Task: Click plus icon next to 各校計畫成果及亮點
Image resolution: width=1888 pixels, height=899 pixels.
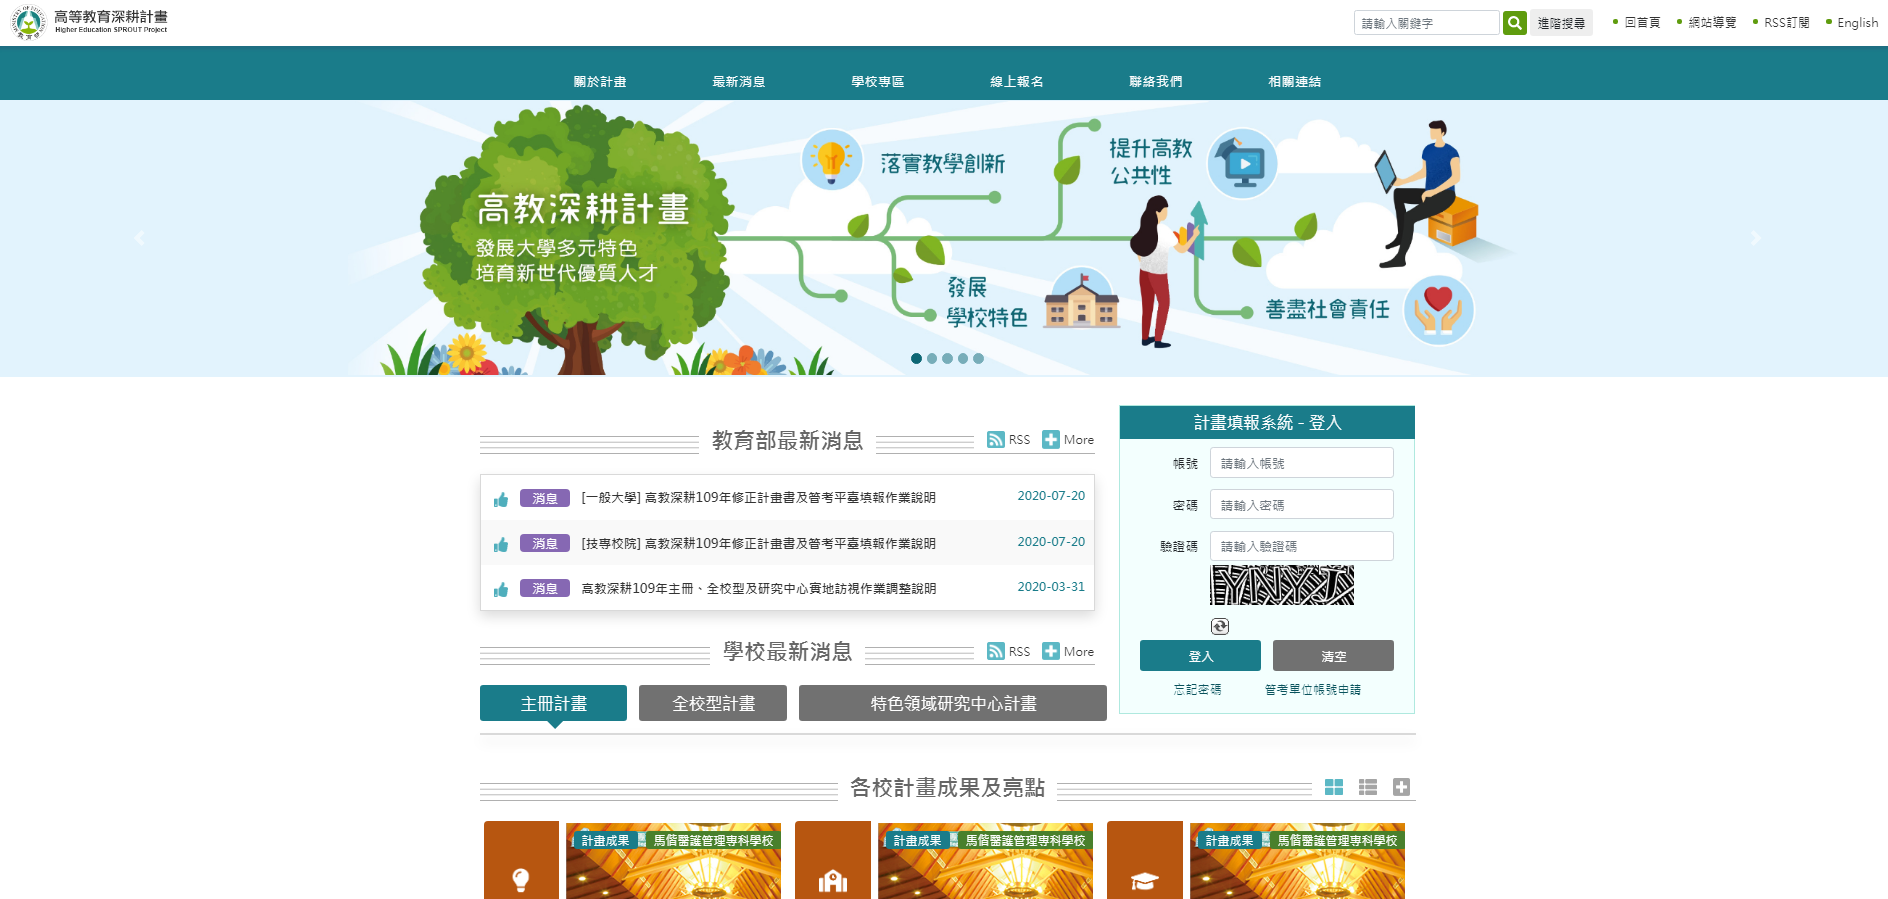Action: [1401, 788]
